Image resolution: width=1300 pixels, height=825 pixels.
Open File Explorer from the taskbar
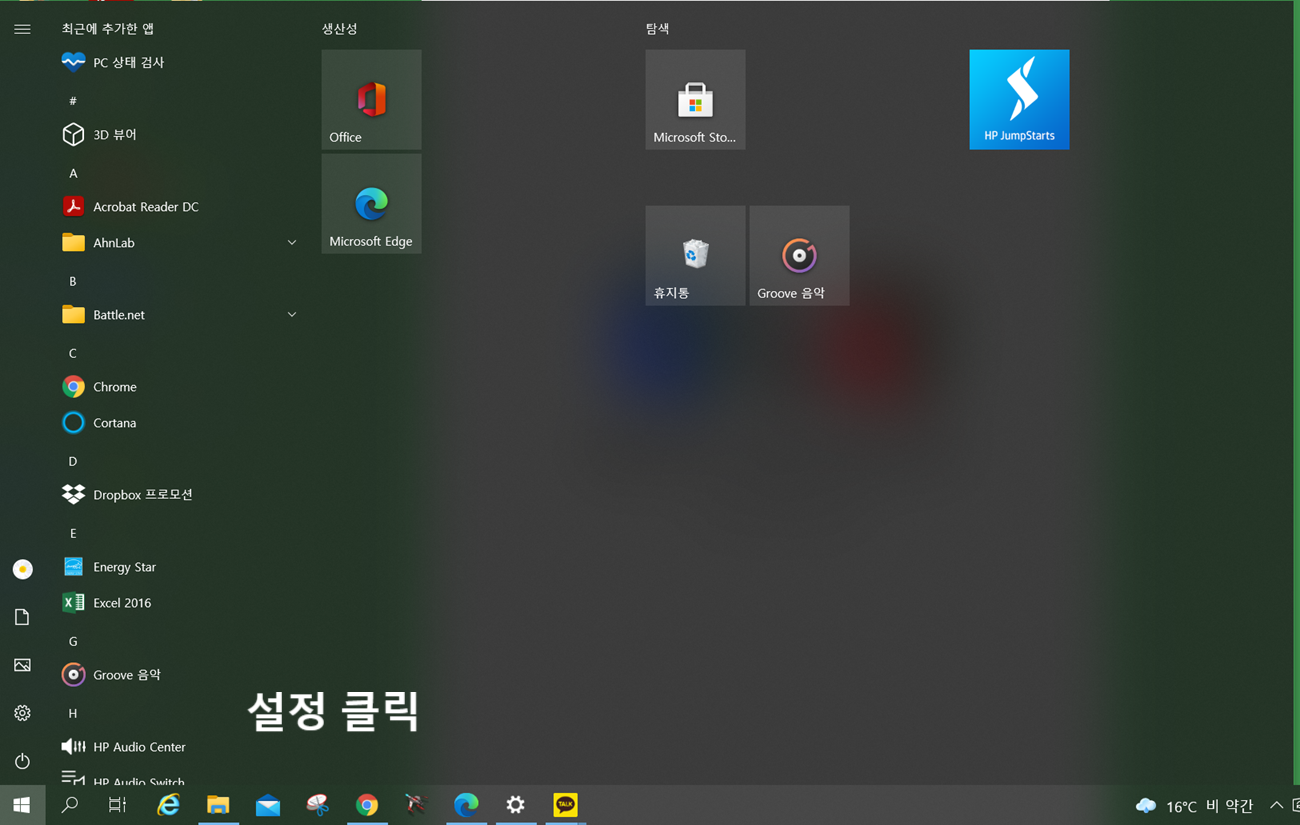[218, 805]
